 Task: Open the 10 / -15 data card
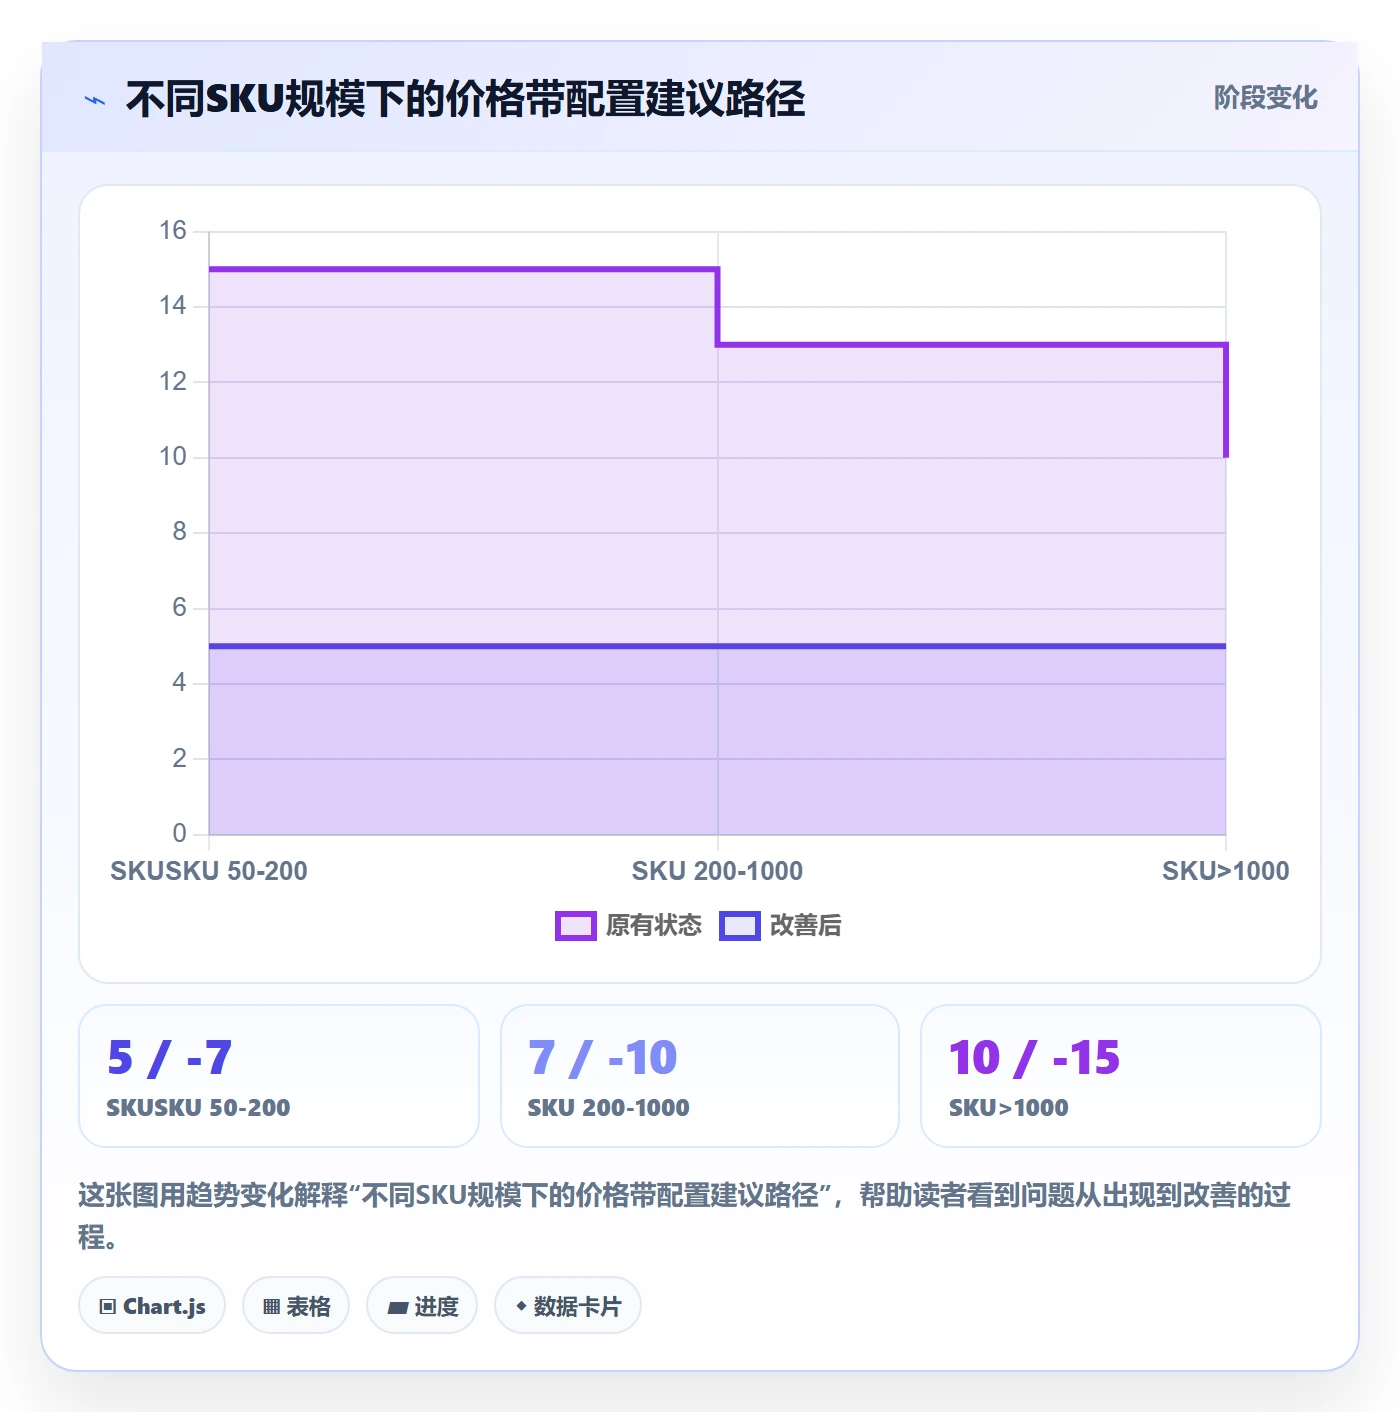coord(1121,1076)
